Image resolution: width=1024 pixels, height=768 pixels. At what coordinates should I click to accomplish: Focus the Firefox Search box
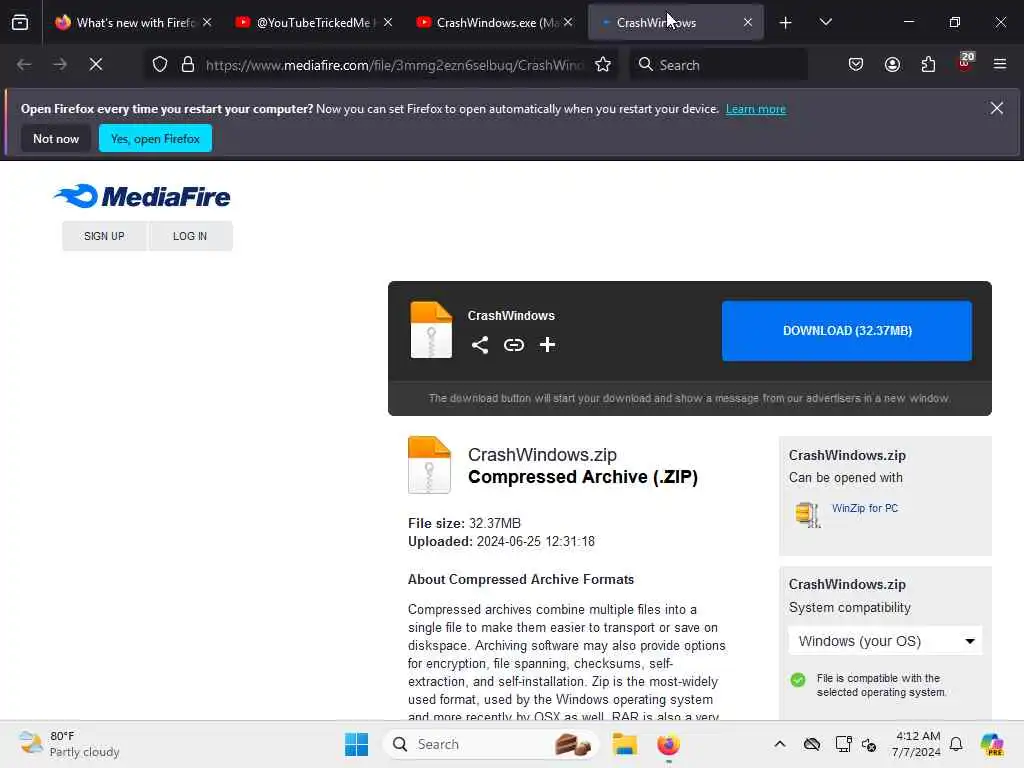click(718, 65)
